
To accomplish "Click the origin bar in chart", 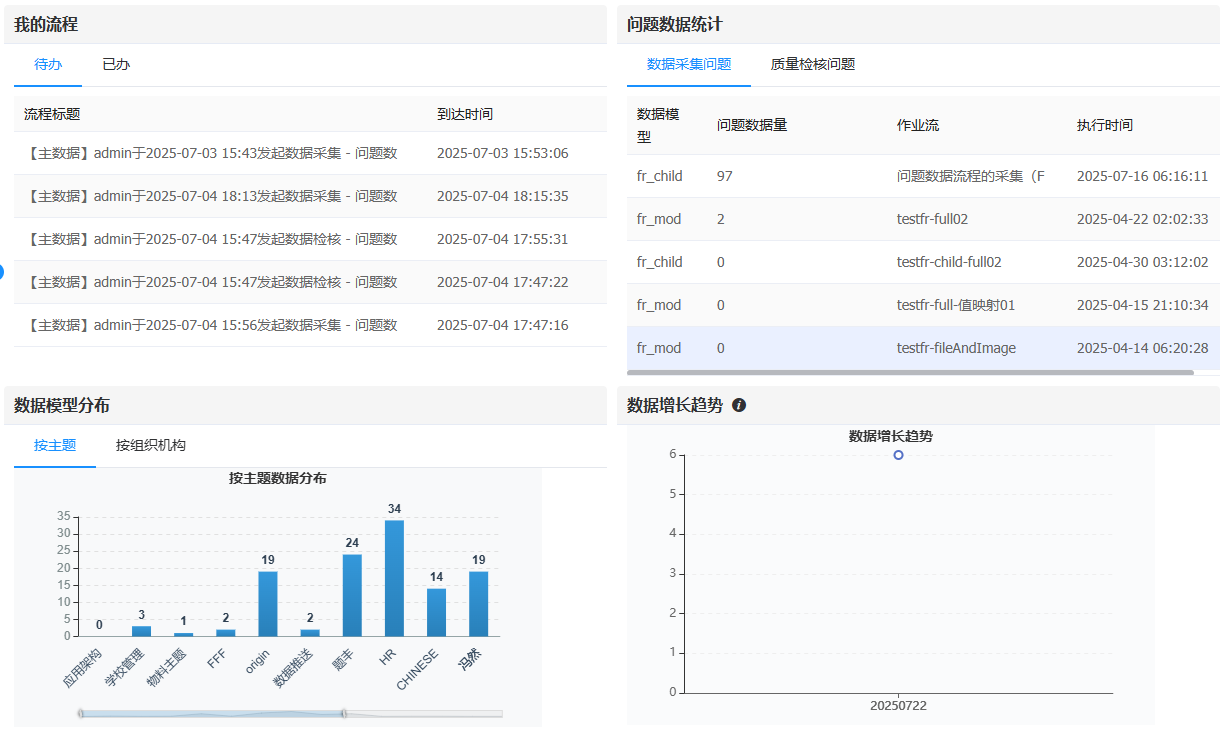I will pos(268,603).
